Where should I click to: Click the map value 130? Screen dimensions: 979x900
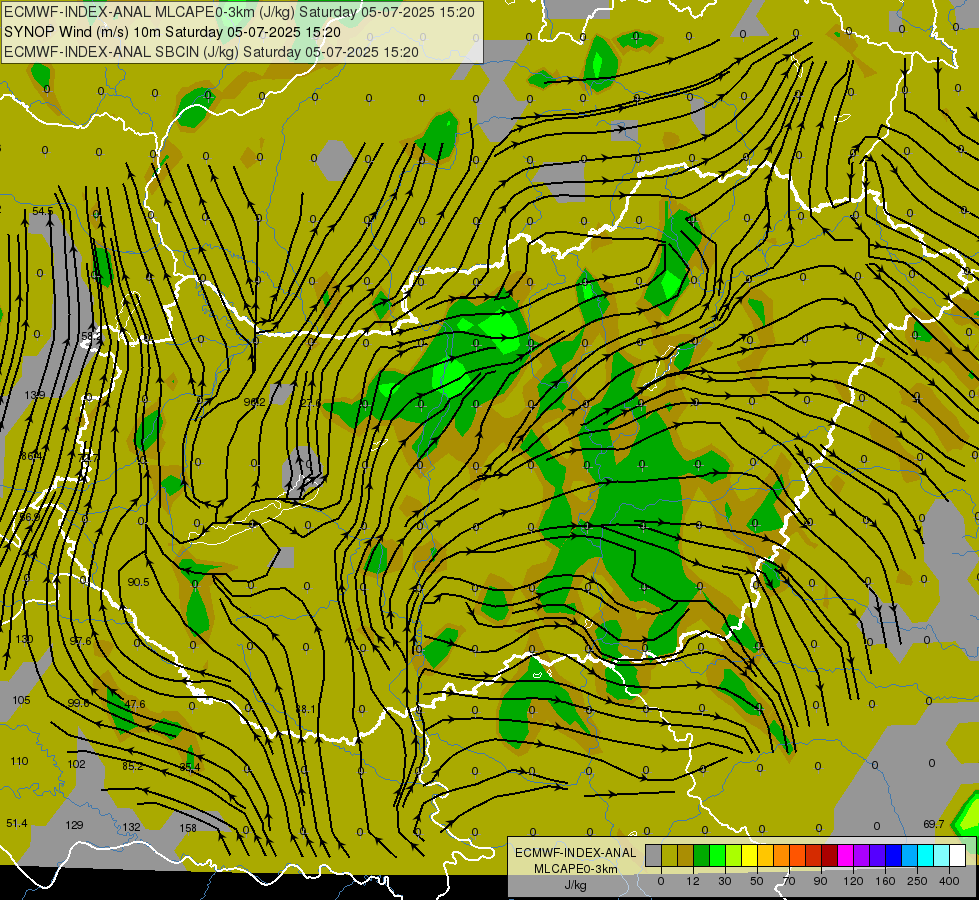(24, 640)
